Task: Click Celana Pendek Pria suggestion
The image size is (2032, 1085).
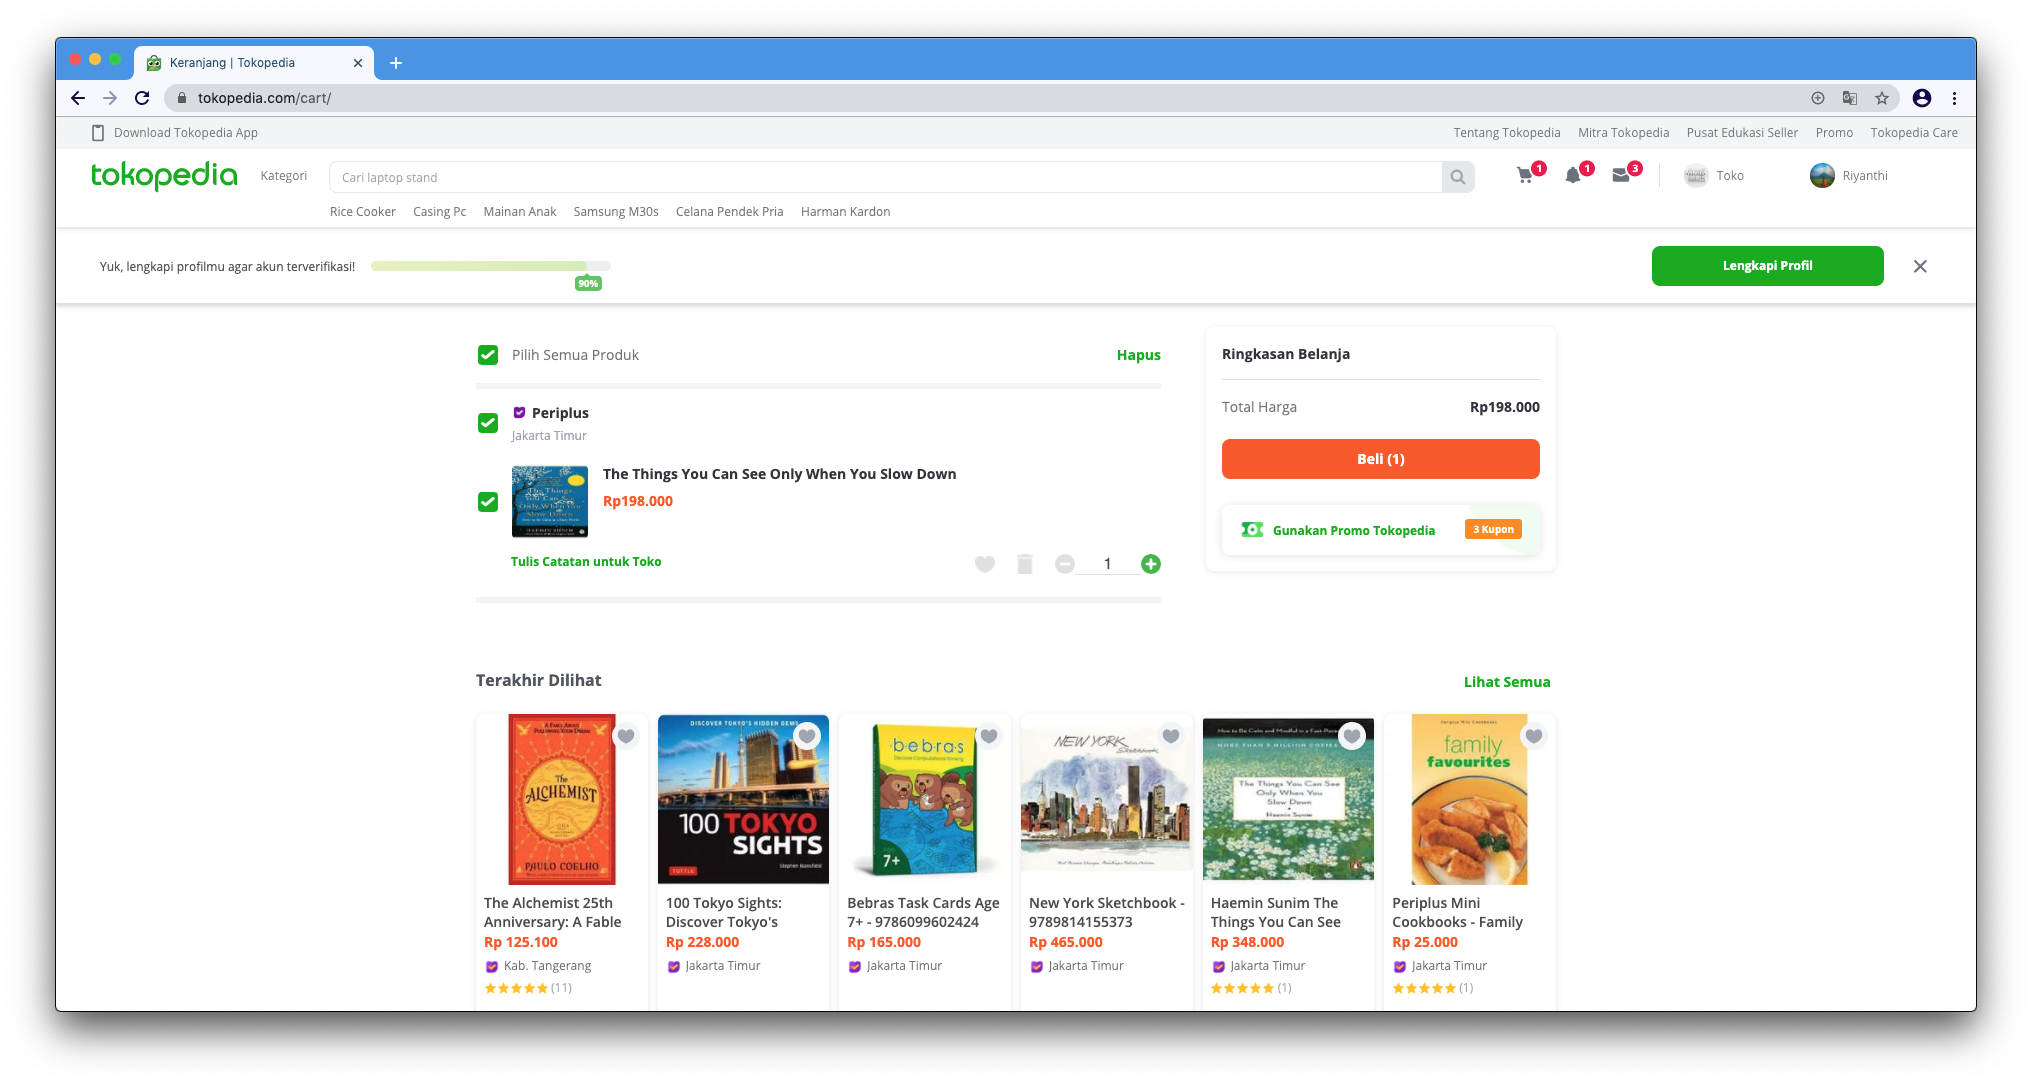Action: tap(730, 212)
